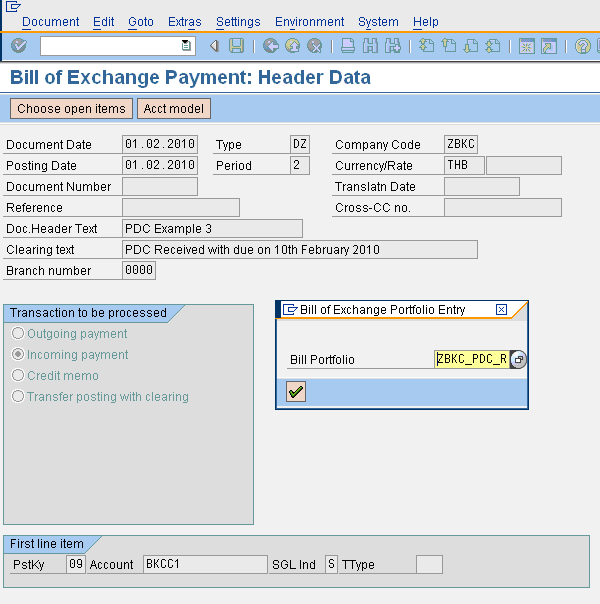Viewport: 600px width, 604px height.
Task: Open the Bill Portfolio search help button
Action: [518, 359]
